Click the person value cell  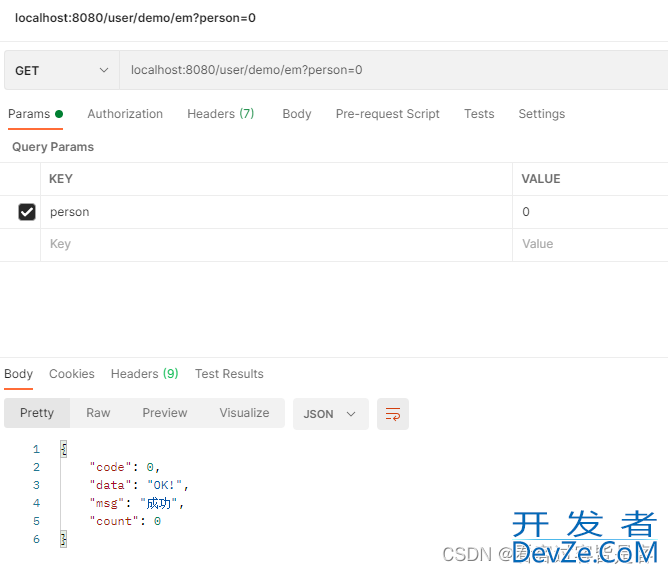pyautogui.click(x=588, y=212)
